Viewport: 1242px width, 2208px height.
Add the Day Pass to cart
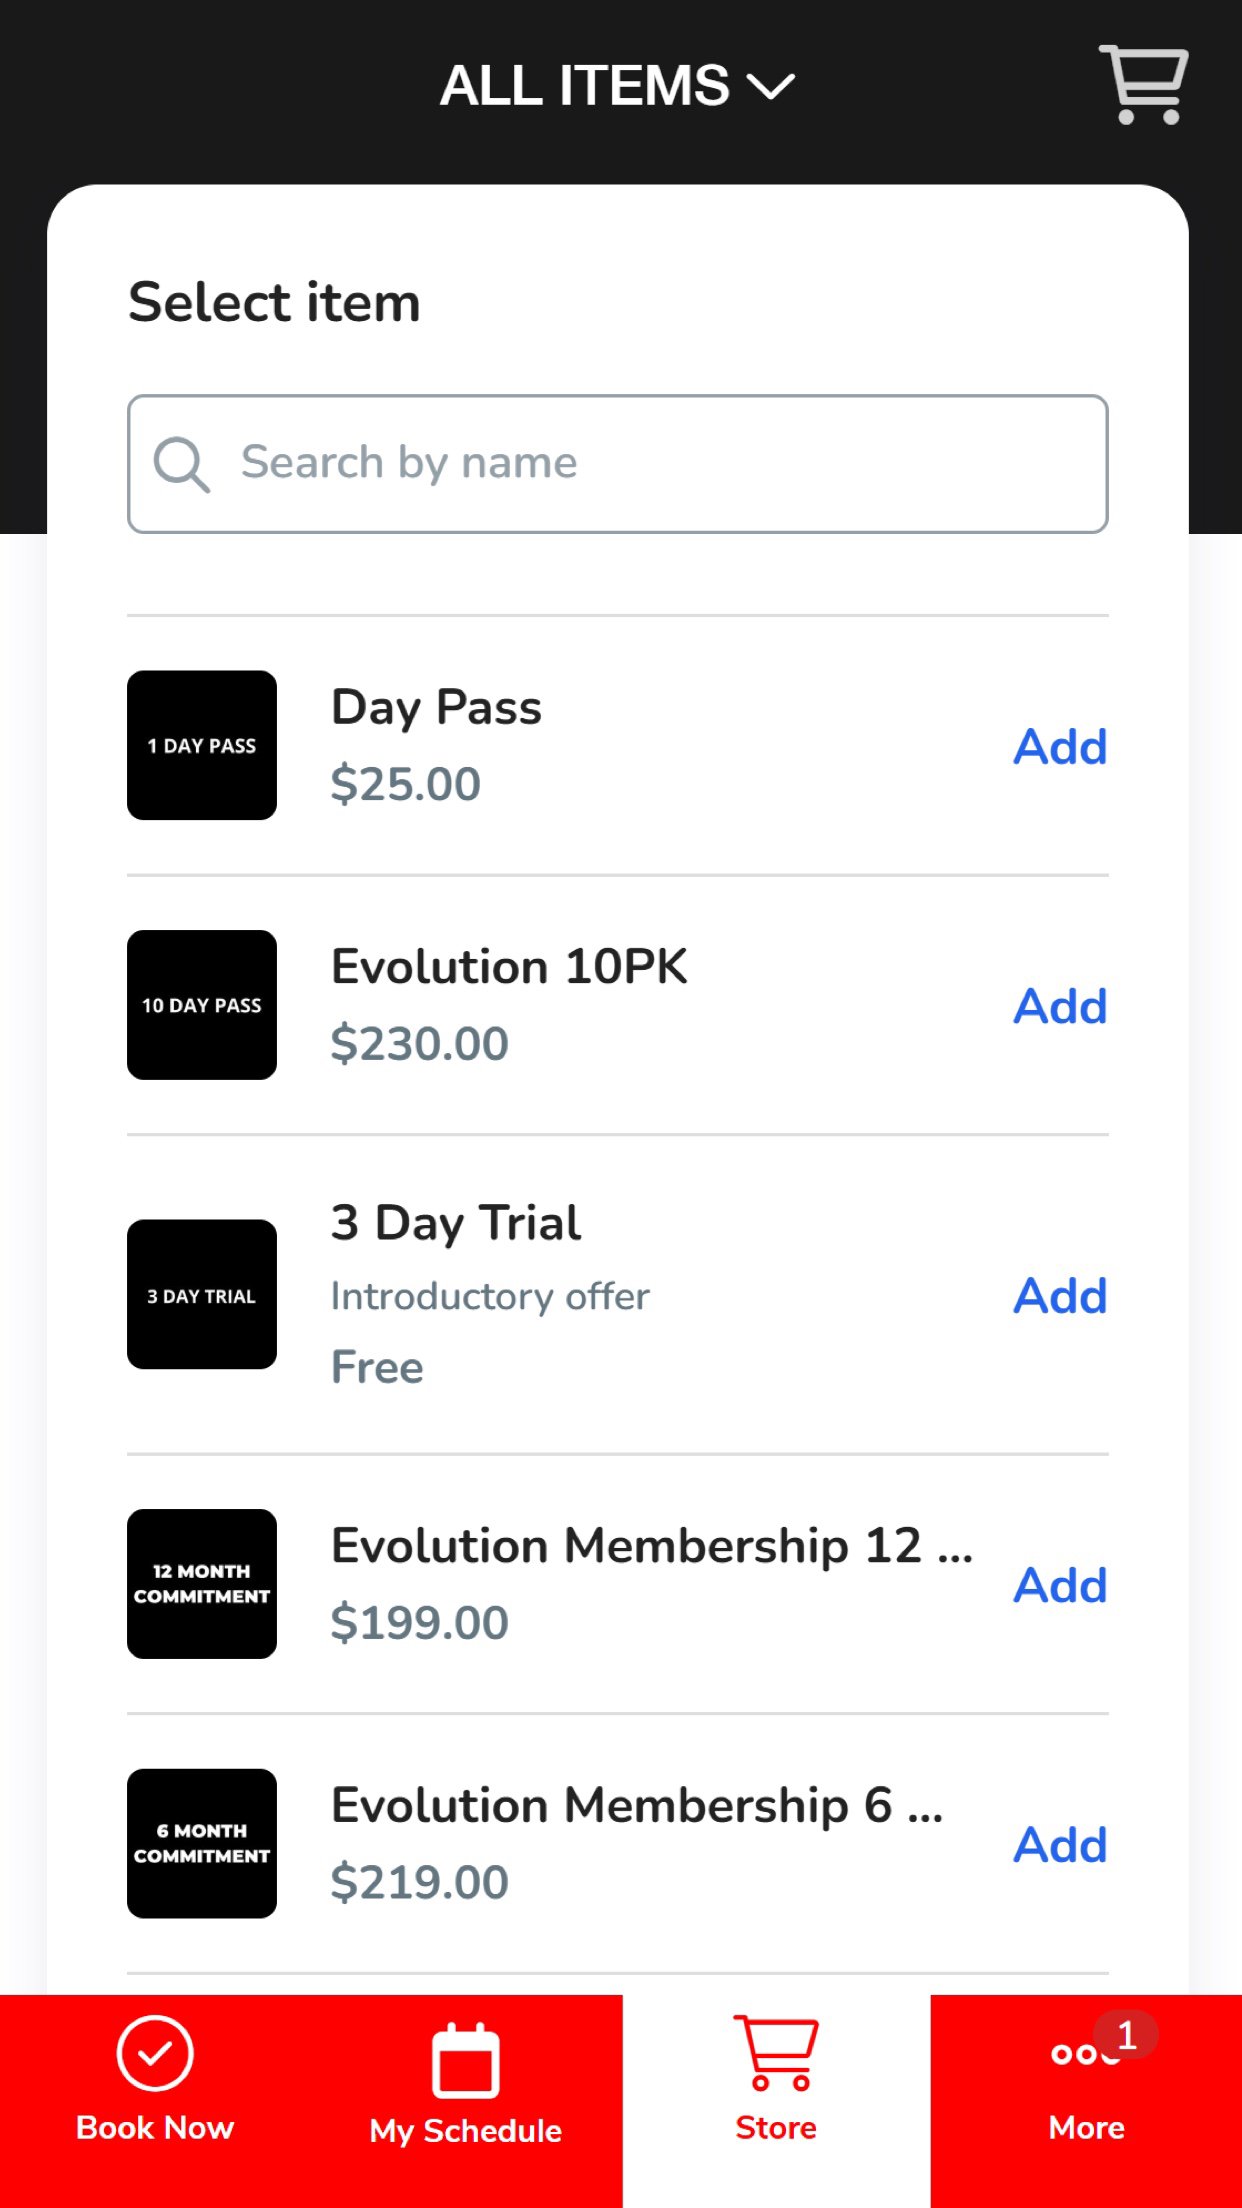click(1060, 747)
